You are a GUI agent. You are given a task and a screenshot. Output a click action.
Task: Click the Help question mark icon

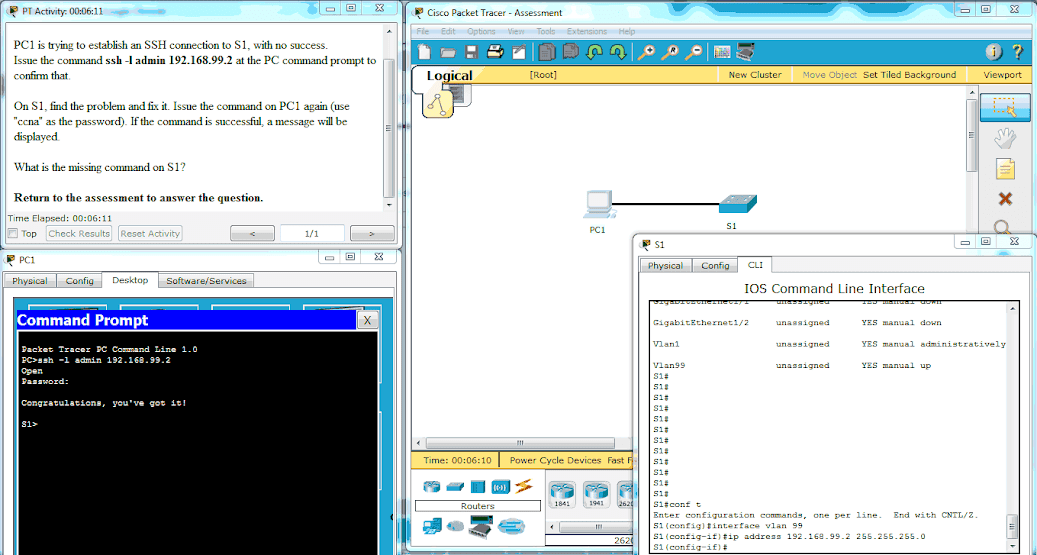coord(1017,52)
